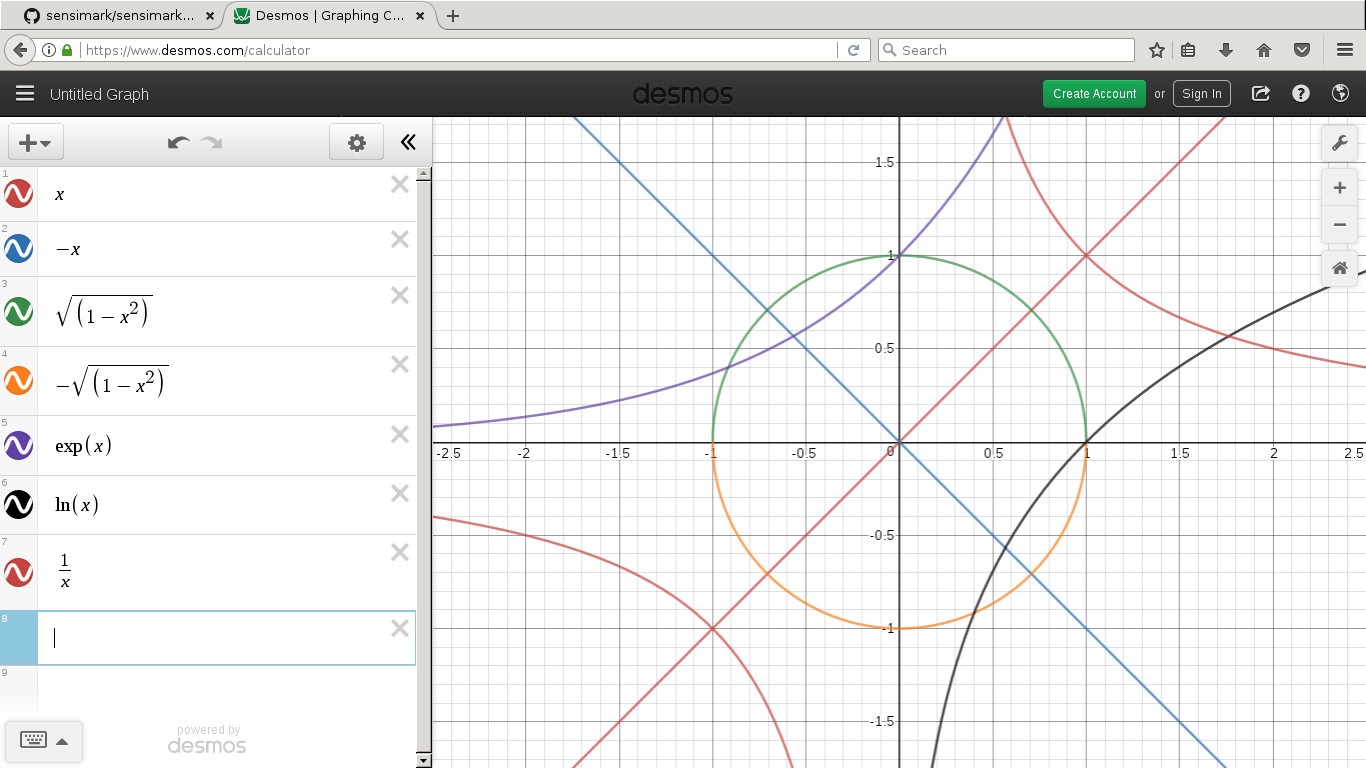
Task: Share the graph via share icon
Action: 1261,93
